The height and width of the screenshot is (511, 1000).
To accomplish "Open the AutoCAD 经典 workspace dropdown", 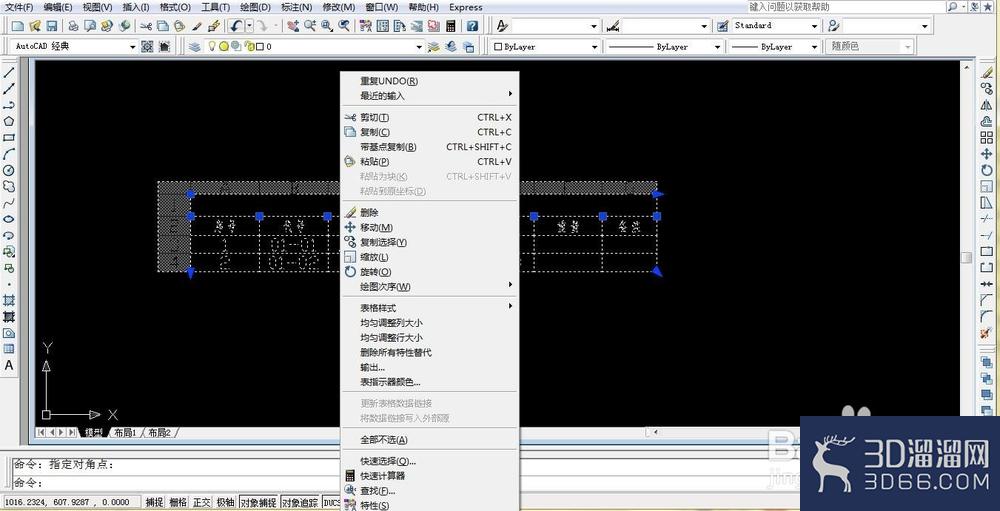I will coord(133,47).
